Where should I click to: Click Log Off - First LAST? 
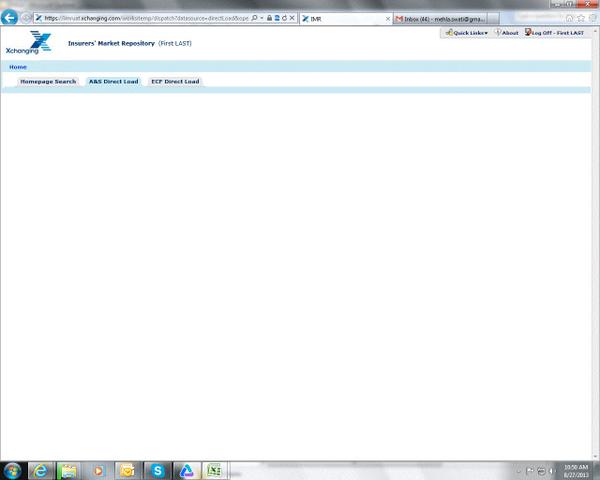coord(554,33)
